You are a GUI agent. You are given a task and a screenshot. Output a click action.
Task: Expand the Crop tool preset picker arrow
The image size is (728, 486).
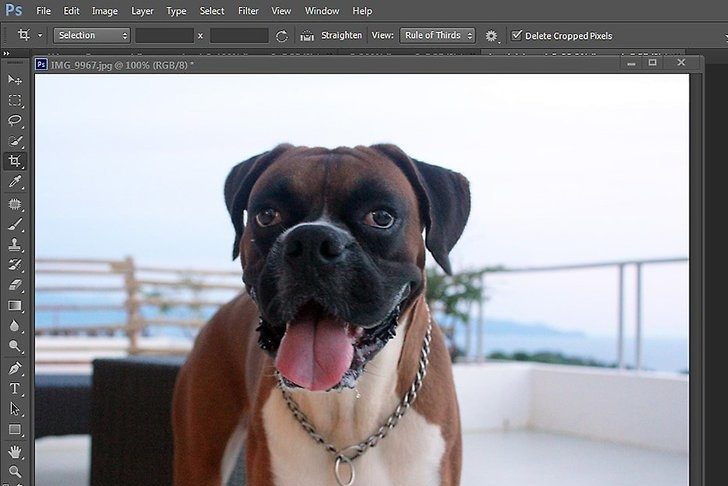coord(40,35)
